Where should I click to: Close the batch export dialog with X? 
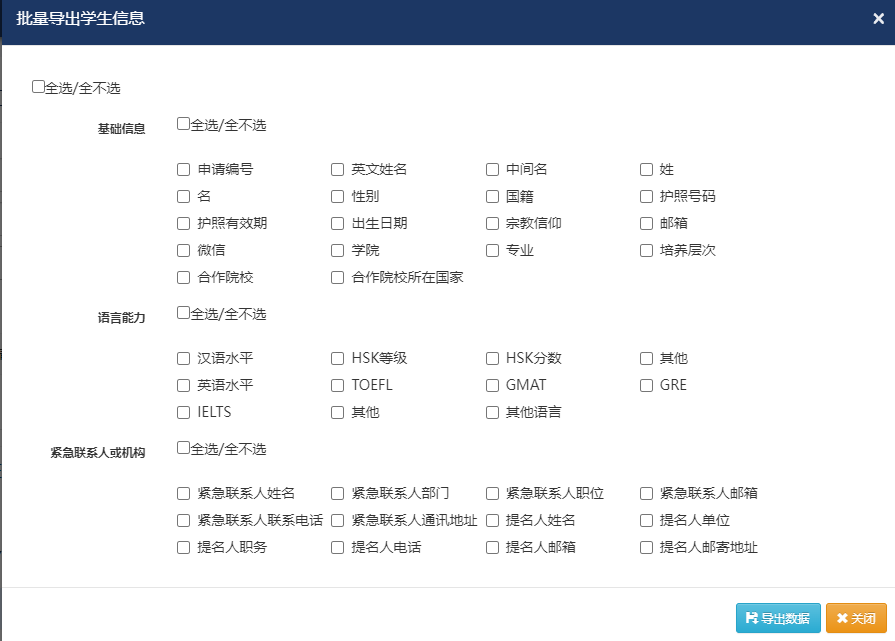pyautogui.click(x=878, y=18)
